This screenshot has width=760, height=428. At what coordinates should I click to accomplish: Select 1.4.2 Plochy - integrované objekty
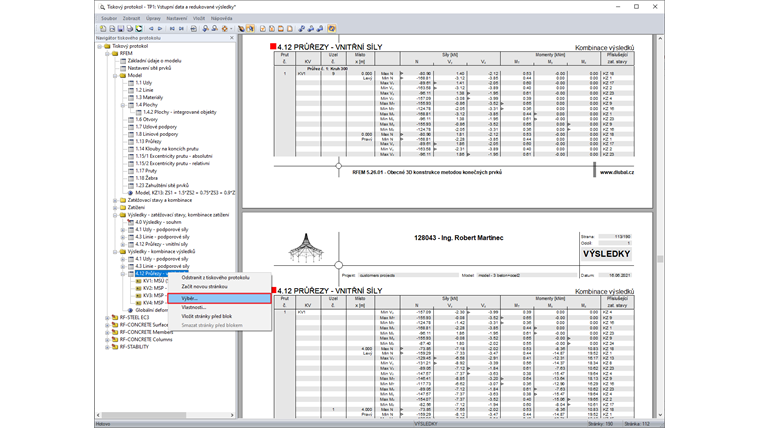point(180,112)
